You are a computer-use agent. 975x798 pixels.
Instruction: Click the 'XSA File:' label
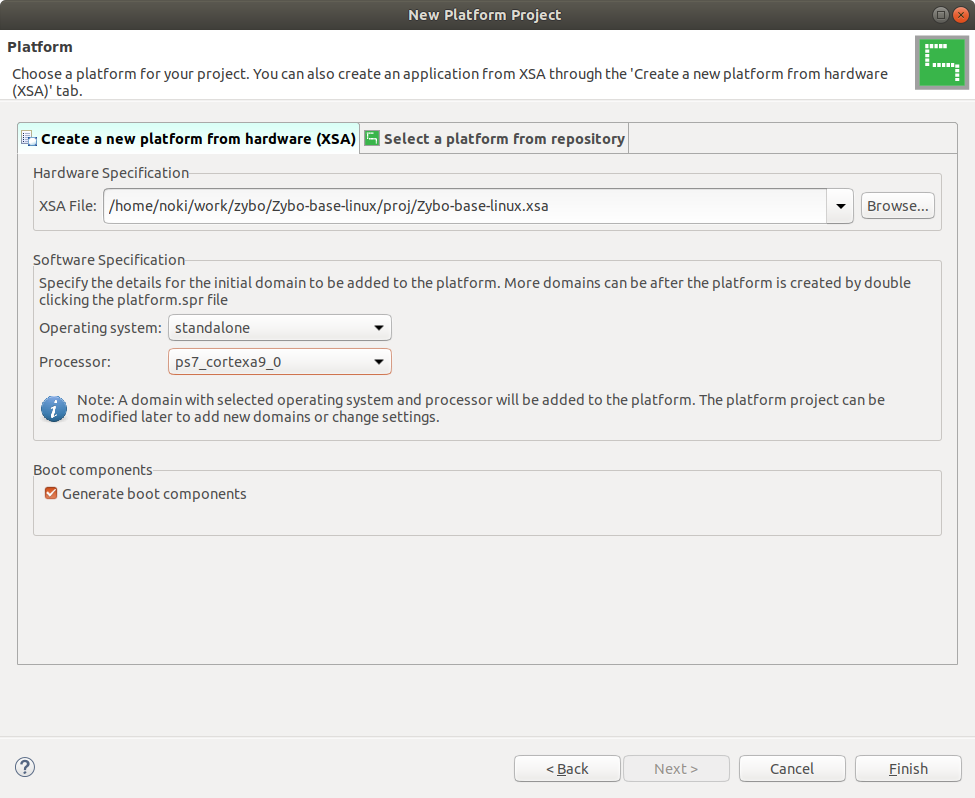pos(68,206)
